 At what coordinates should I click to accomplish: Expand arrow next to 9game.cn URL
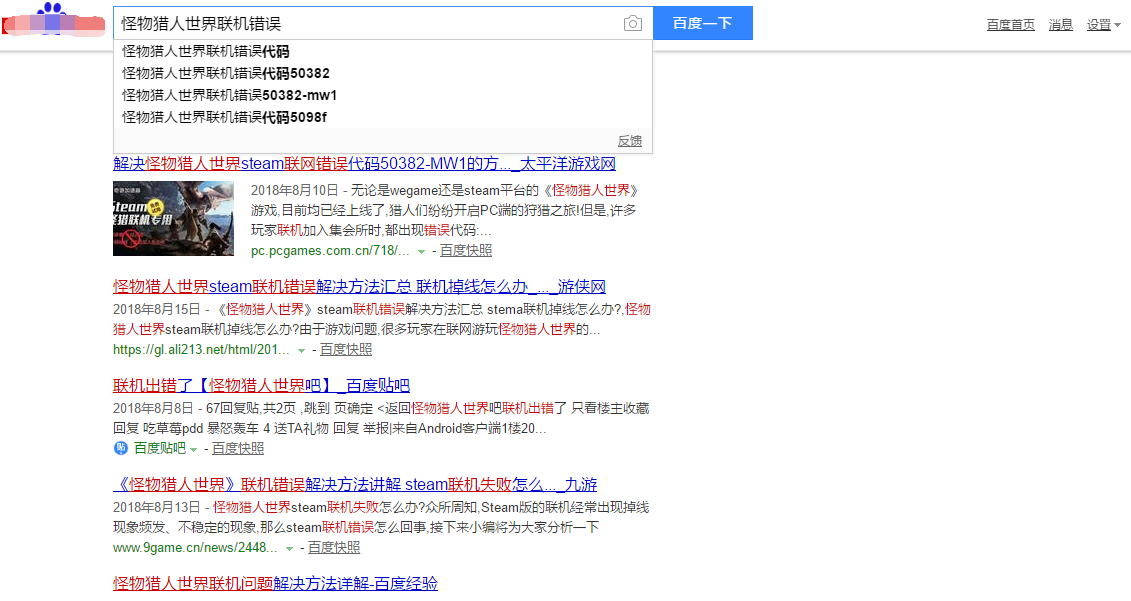tap(289, 548)
